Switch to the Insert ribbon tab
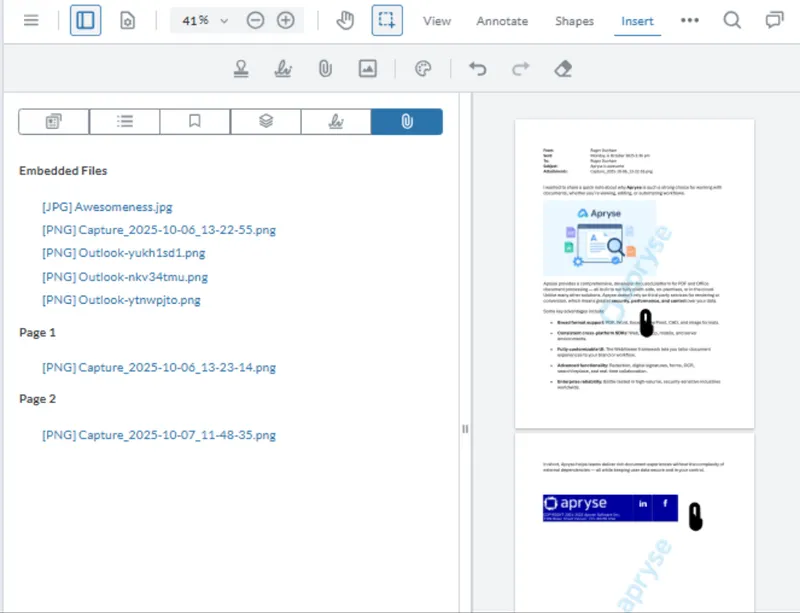800x613 pixels. (x=637, y=21)
